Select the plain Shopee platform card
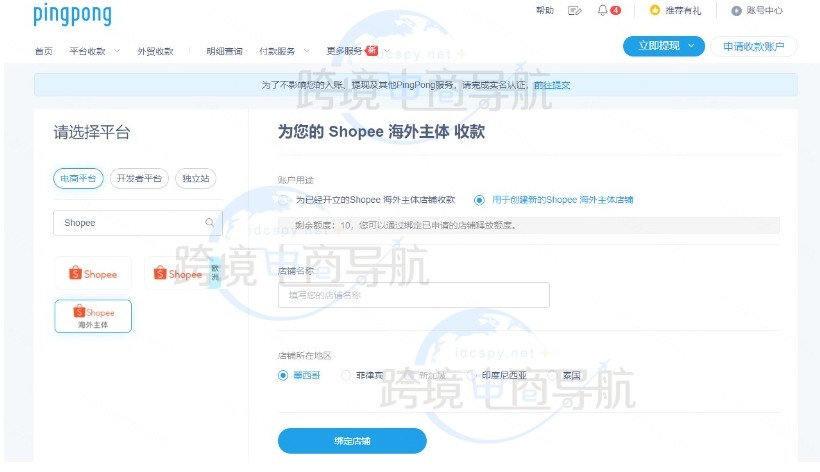This screenshot has width=820, height=472. point(93,273)
